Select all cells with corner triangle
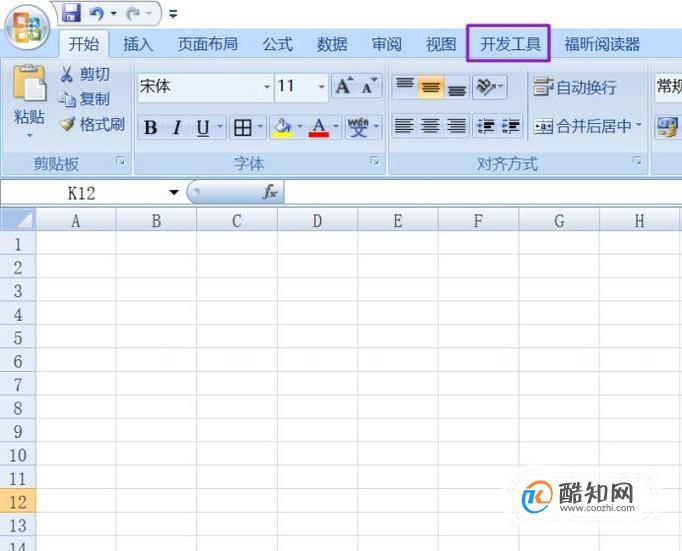The height and width of the screenshot is (551, 682). [18, 220]
